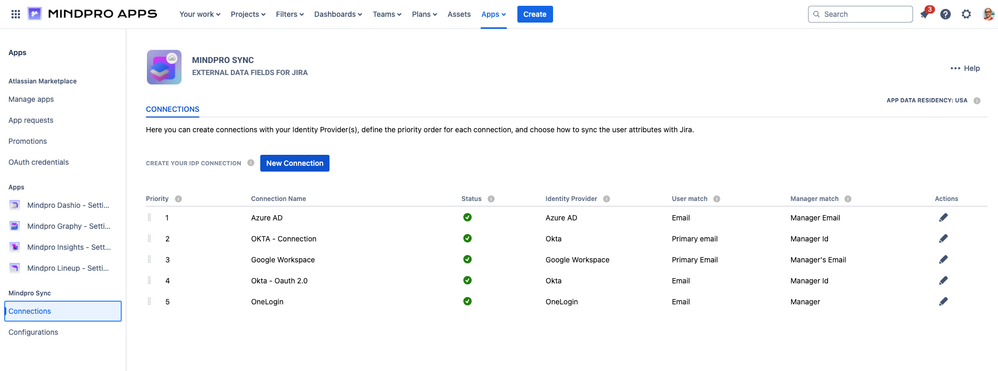Open Mindpro Graphy settings link

pos(69,226)
